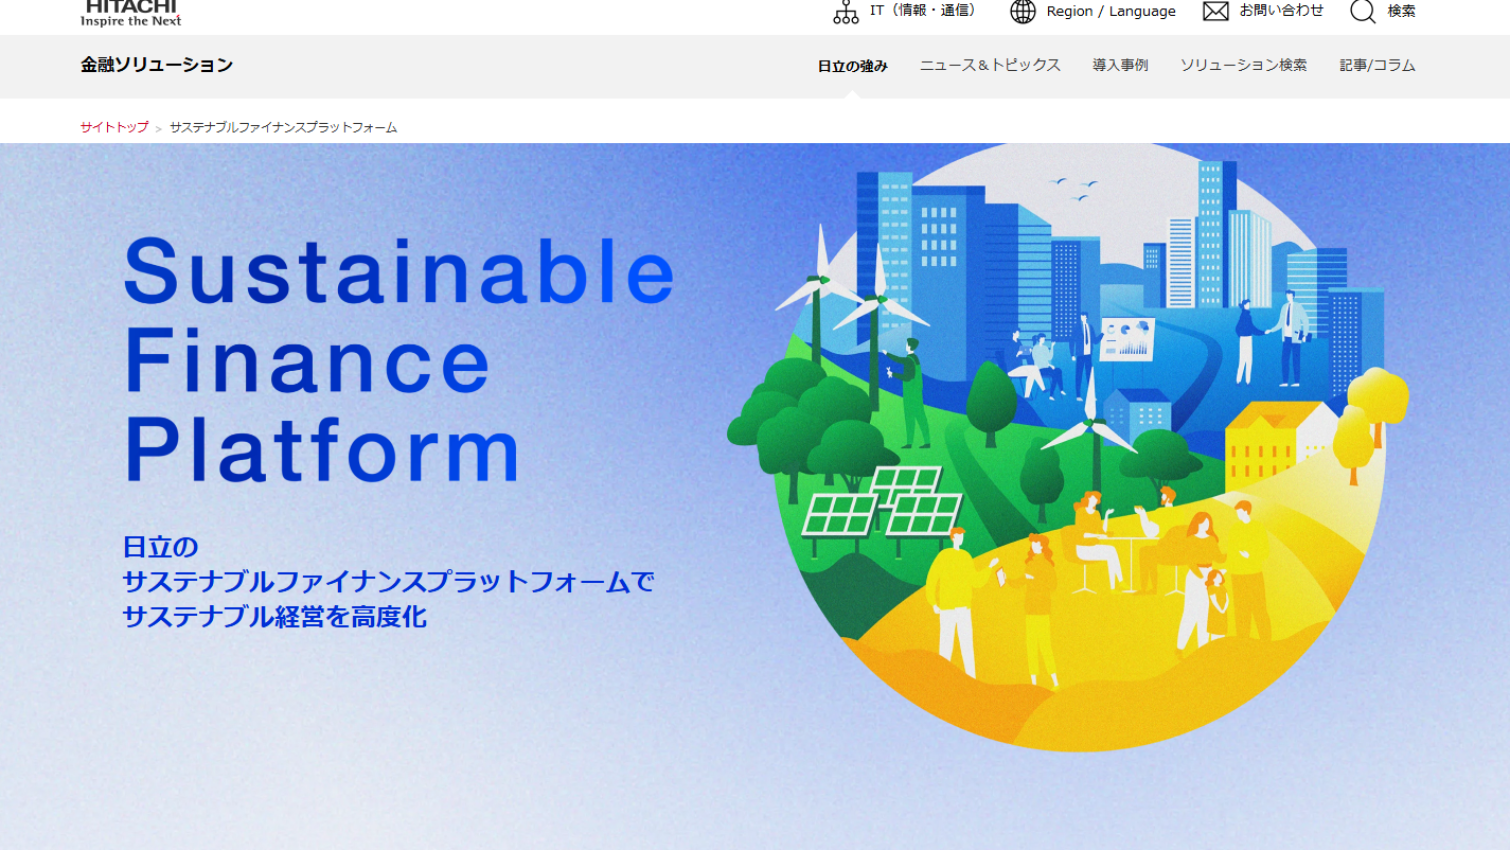This screenshot has height=850, width=1510.
Task: Click the IT sitemap hierarchy icon
Action: pos(846,12)
